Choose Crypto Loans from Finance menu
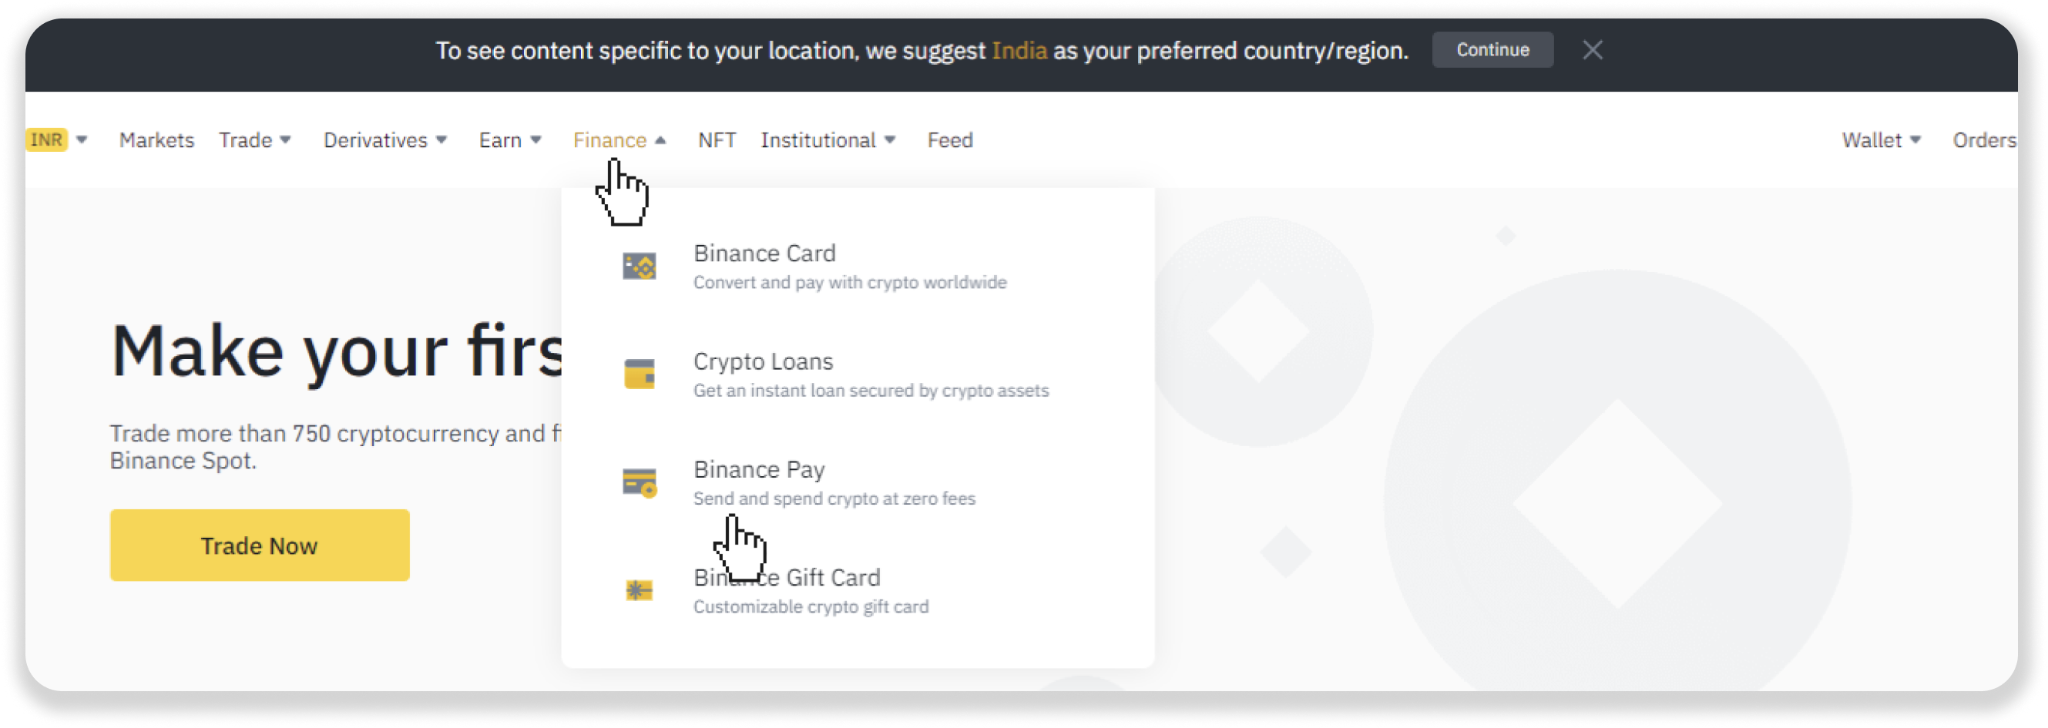 click(x=764, y=362)
